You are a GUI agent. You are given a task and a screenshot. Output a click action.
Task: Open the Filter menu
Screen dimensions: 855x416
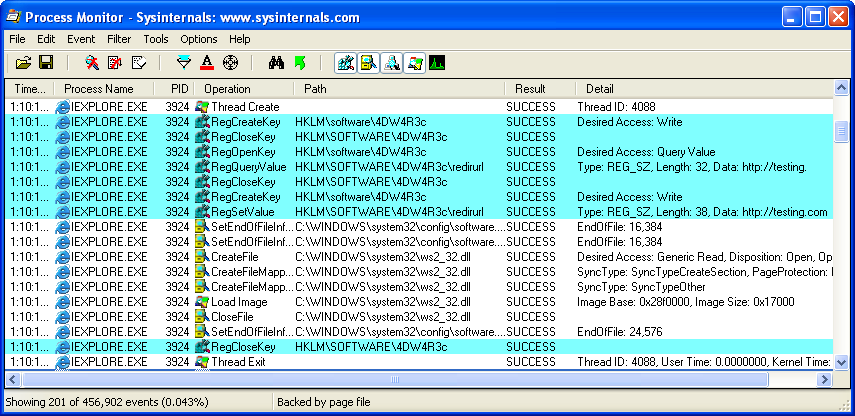[x=119, y=39]
